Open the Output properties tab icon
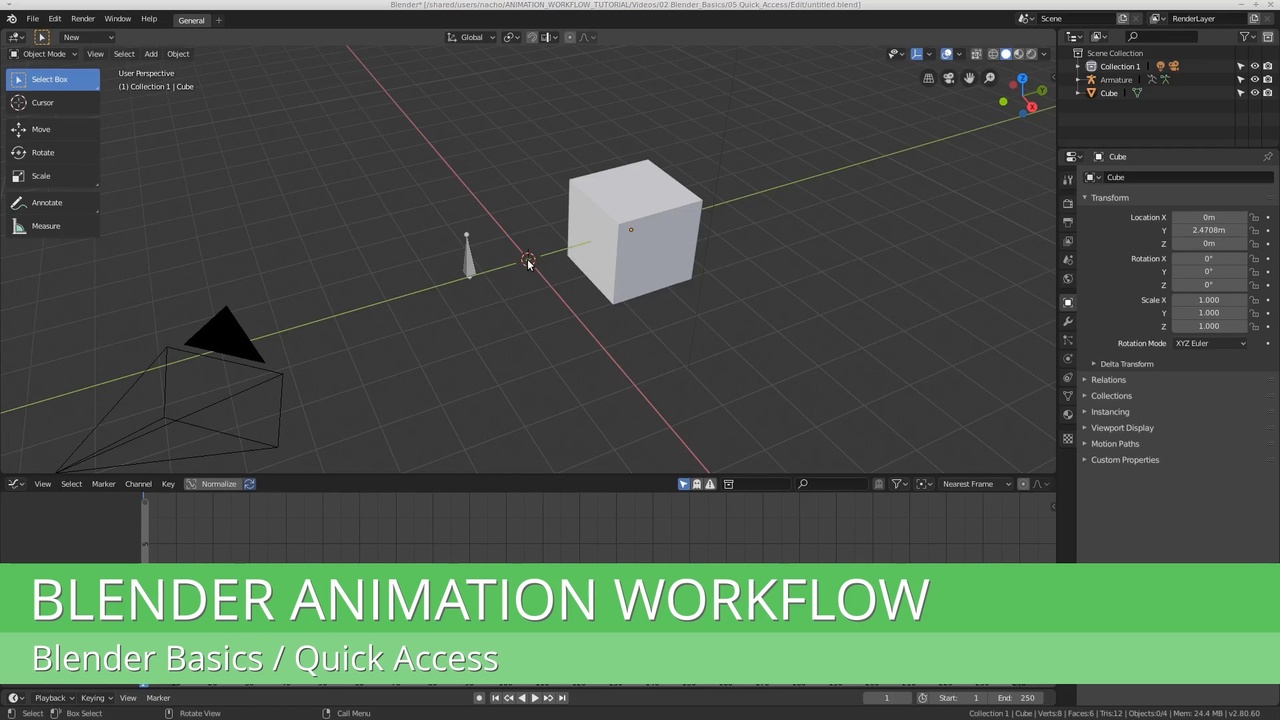The height and width of the screenshot is (720, 1280). [x=1068, y=222]
